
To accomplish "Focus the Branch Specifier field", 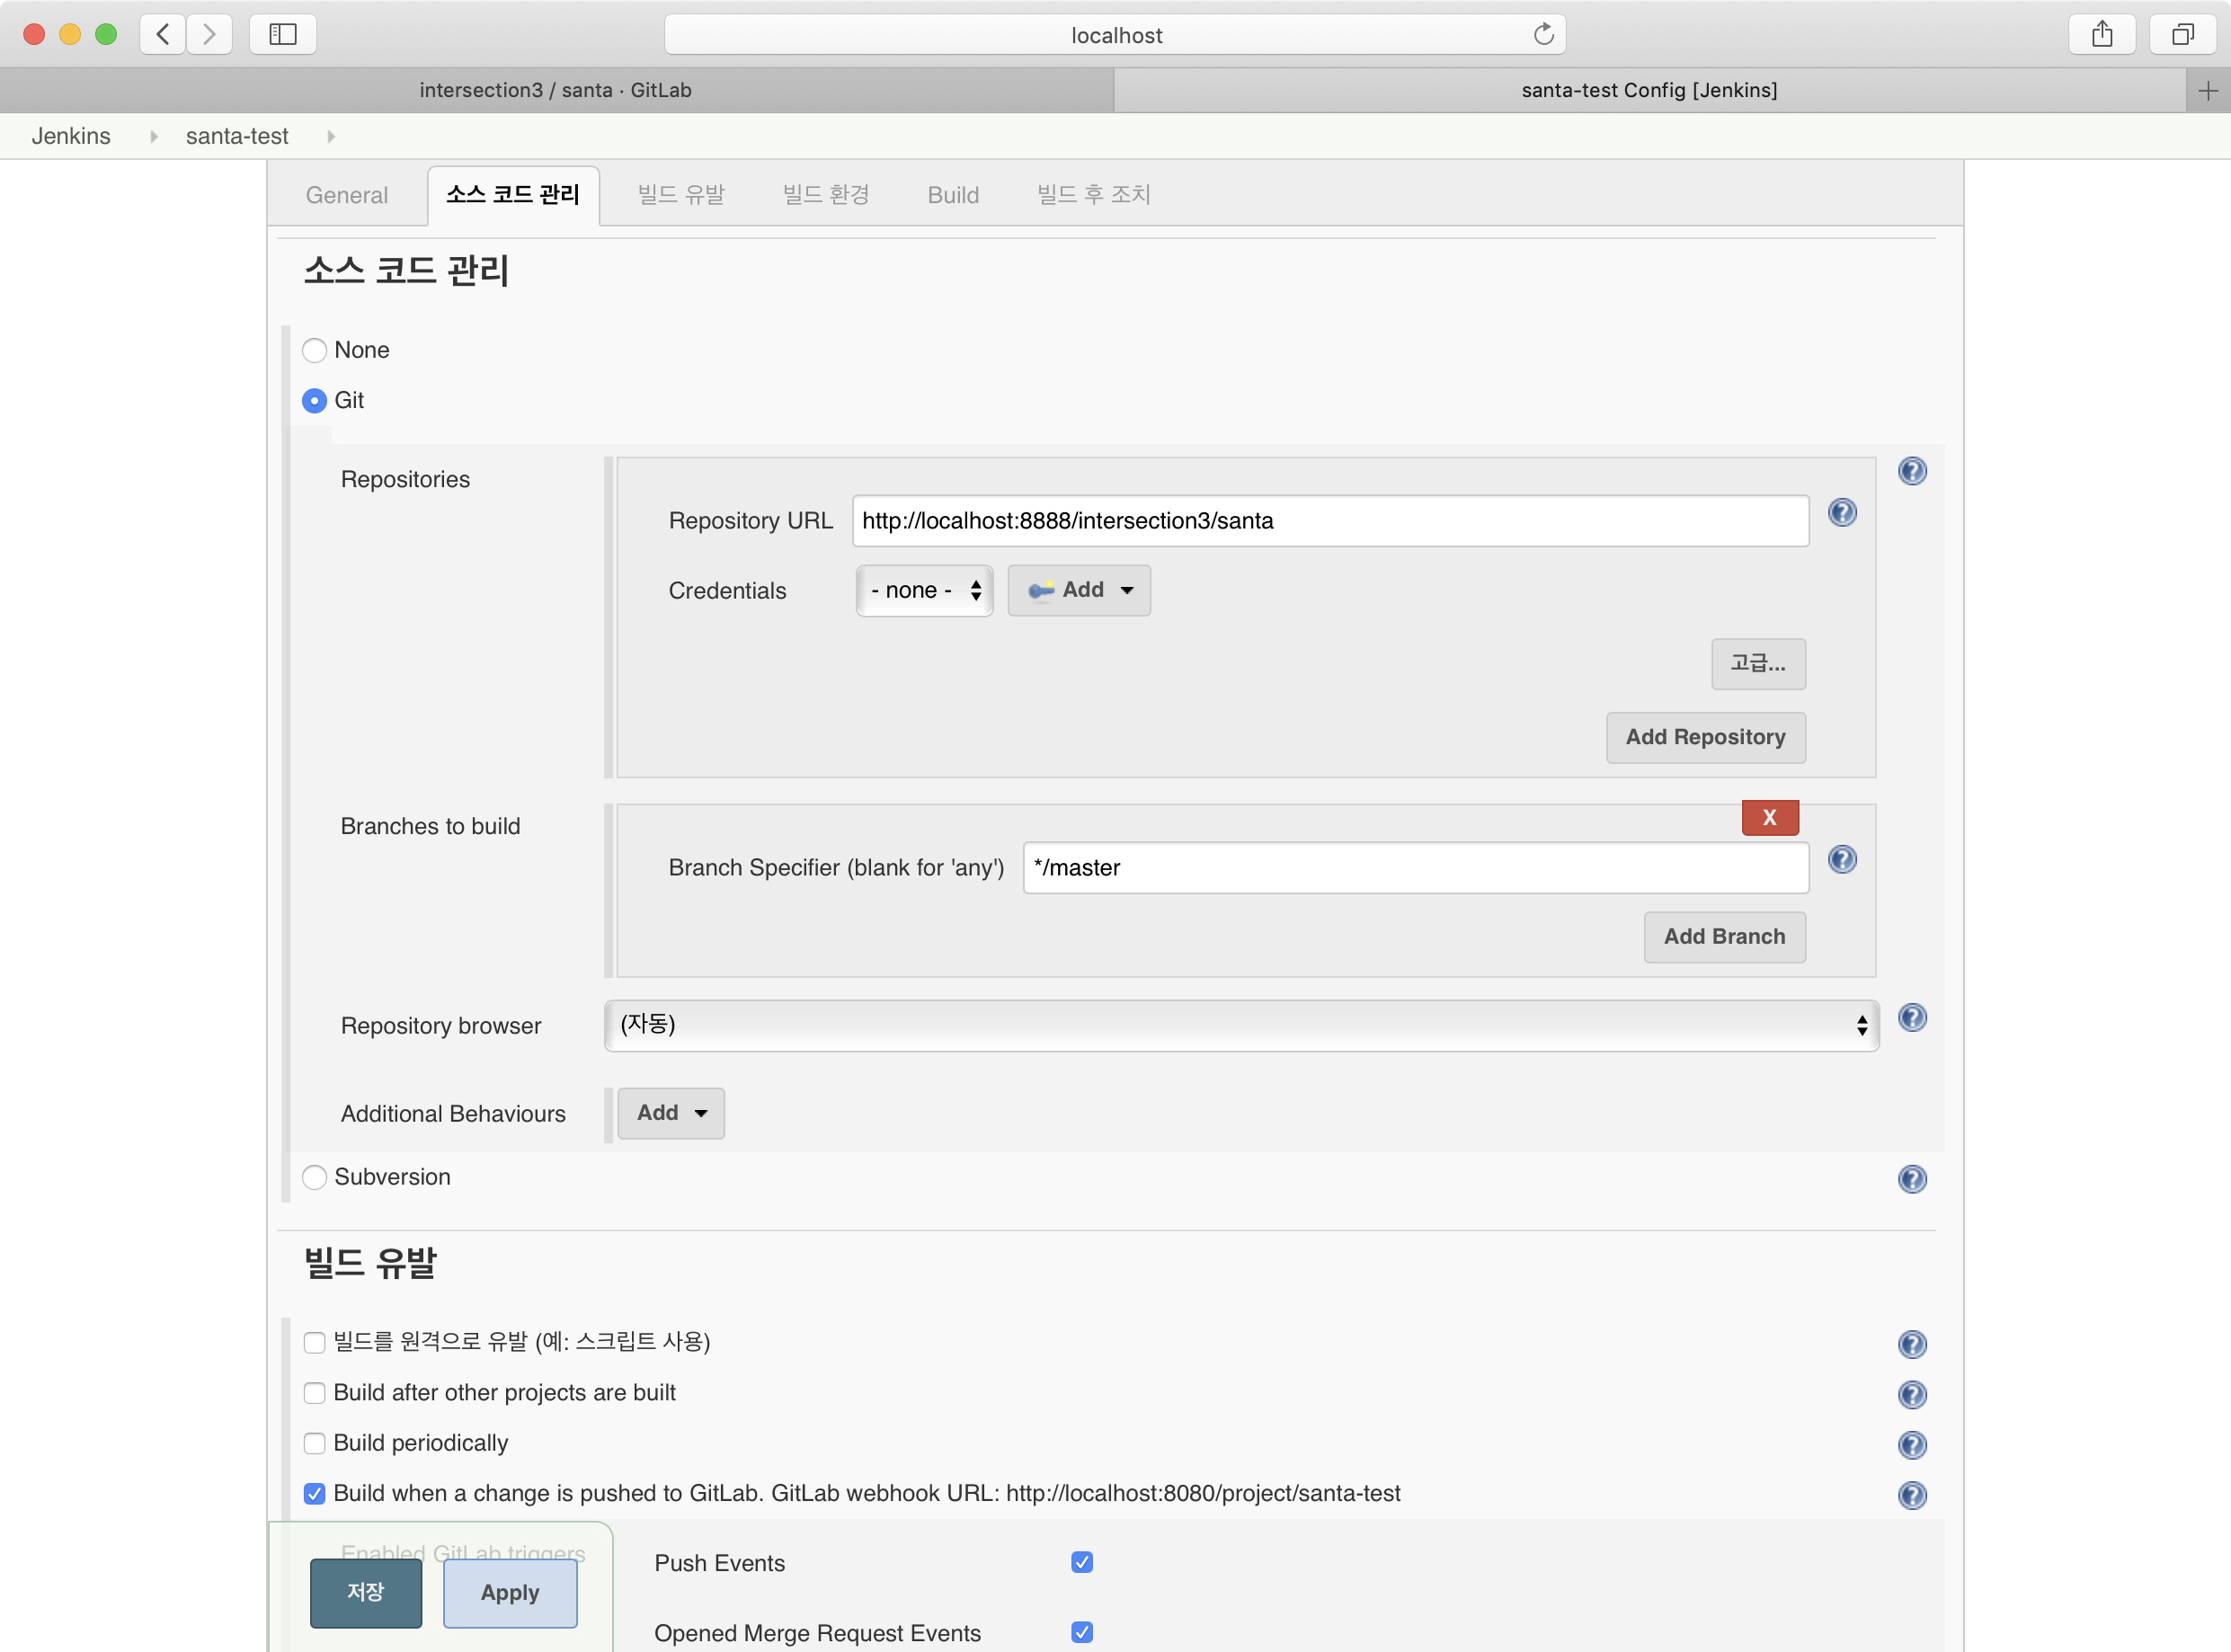I will point(1416,868).
